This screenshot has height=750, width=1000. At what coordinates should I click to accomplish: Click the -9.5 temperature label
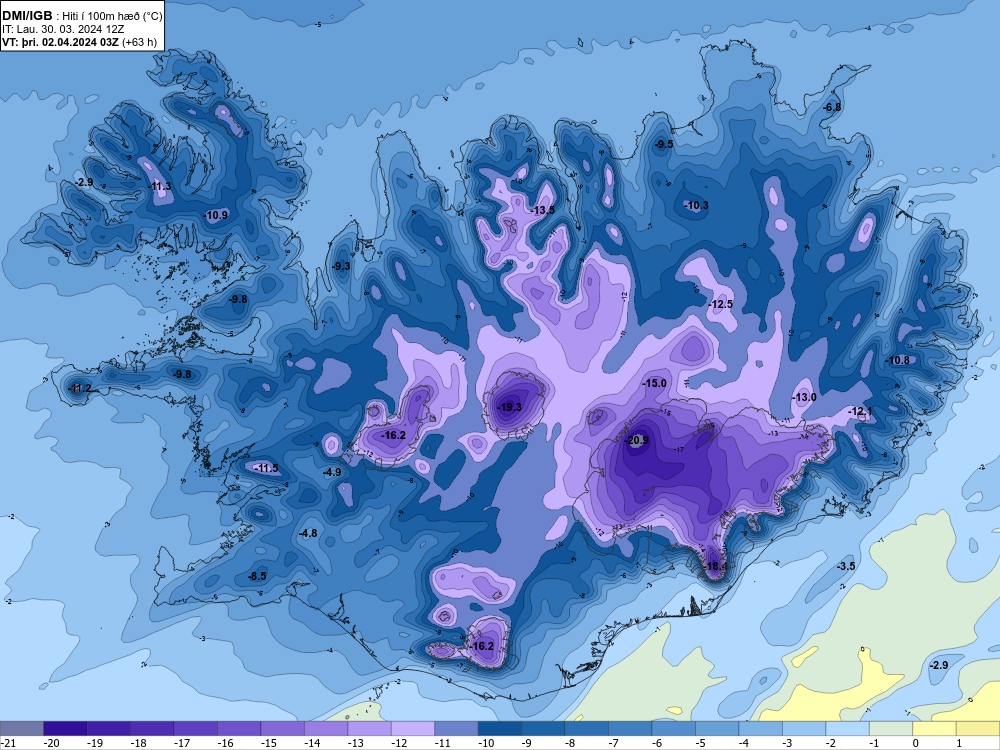(x=664, y=144)
